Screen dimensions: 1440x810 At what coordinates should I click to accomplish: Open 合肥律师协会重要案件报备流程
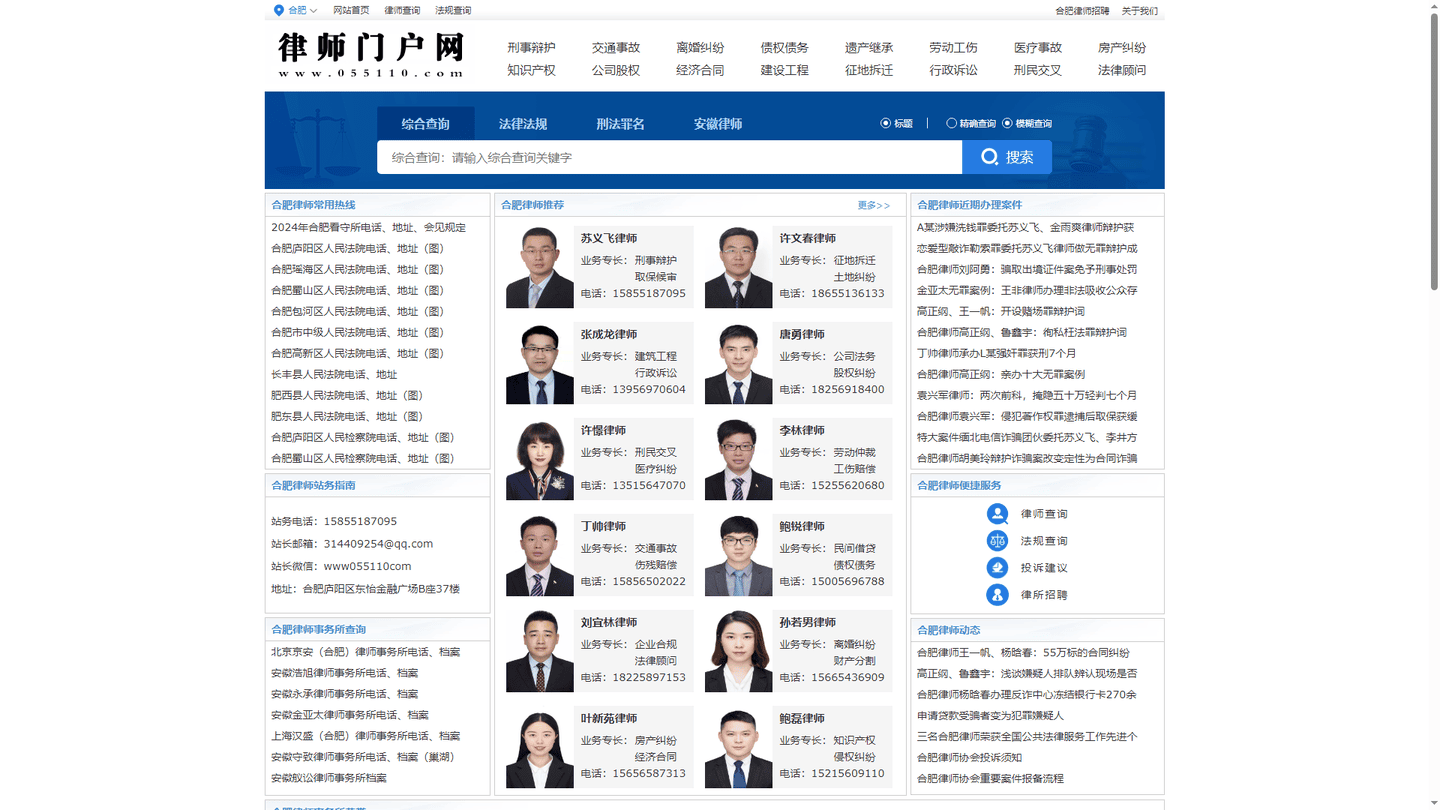pos(990,779)
